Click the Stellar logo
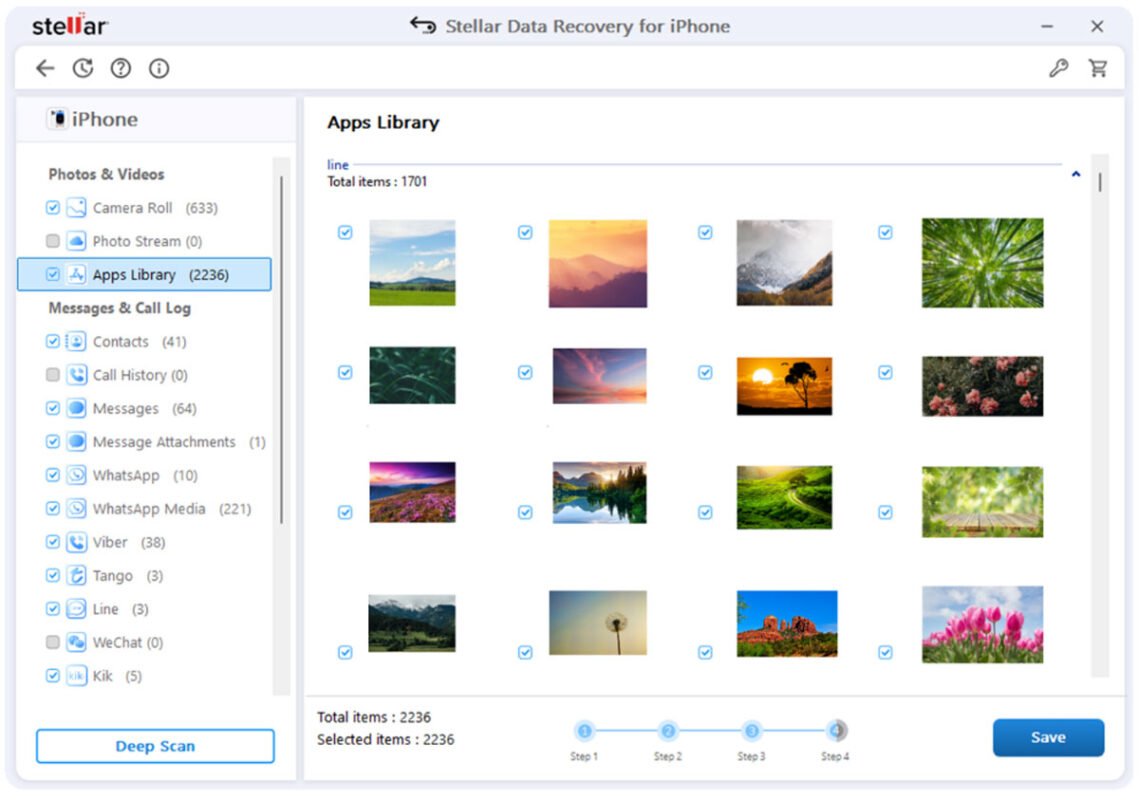The width and height of the screenshot is (1139, 800). 68,26
